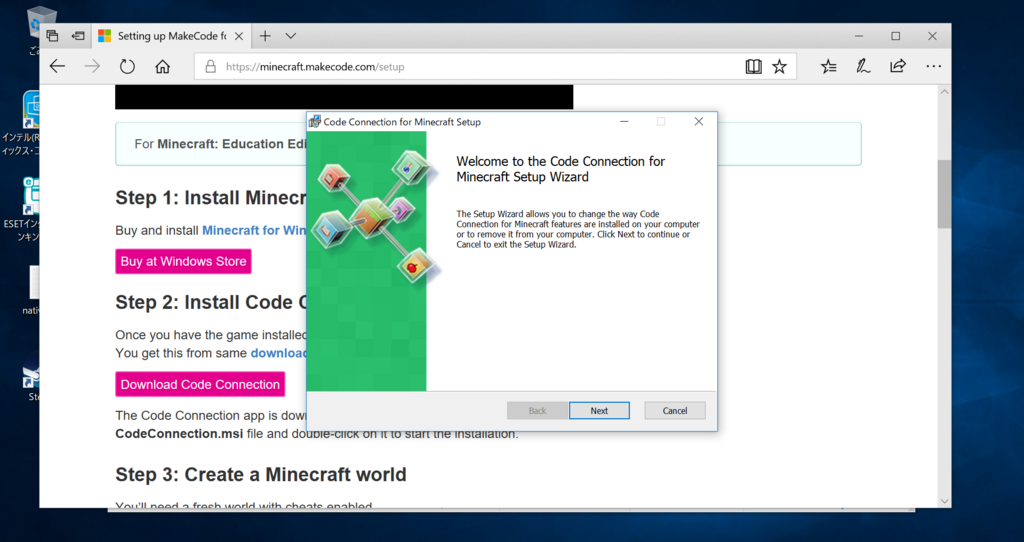Close the Code Connection Setup dialog
Image resolution: width=1024 pixels, height=542 pixels.
[699, 121]
